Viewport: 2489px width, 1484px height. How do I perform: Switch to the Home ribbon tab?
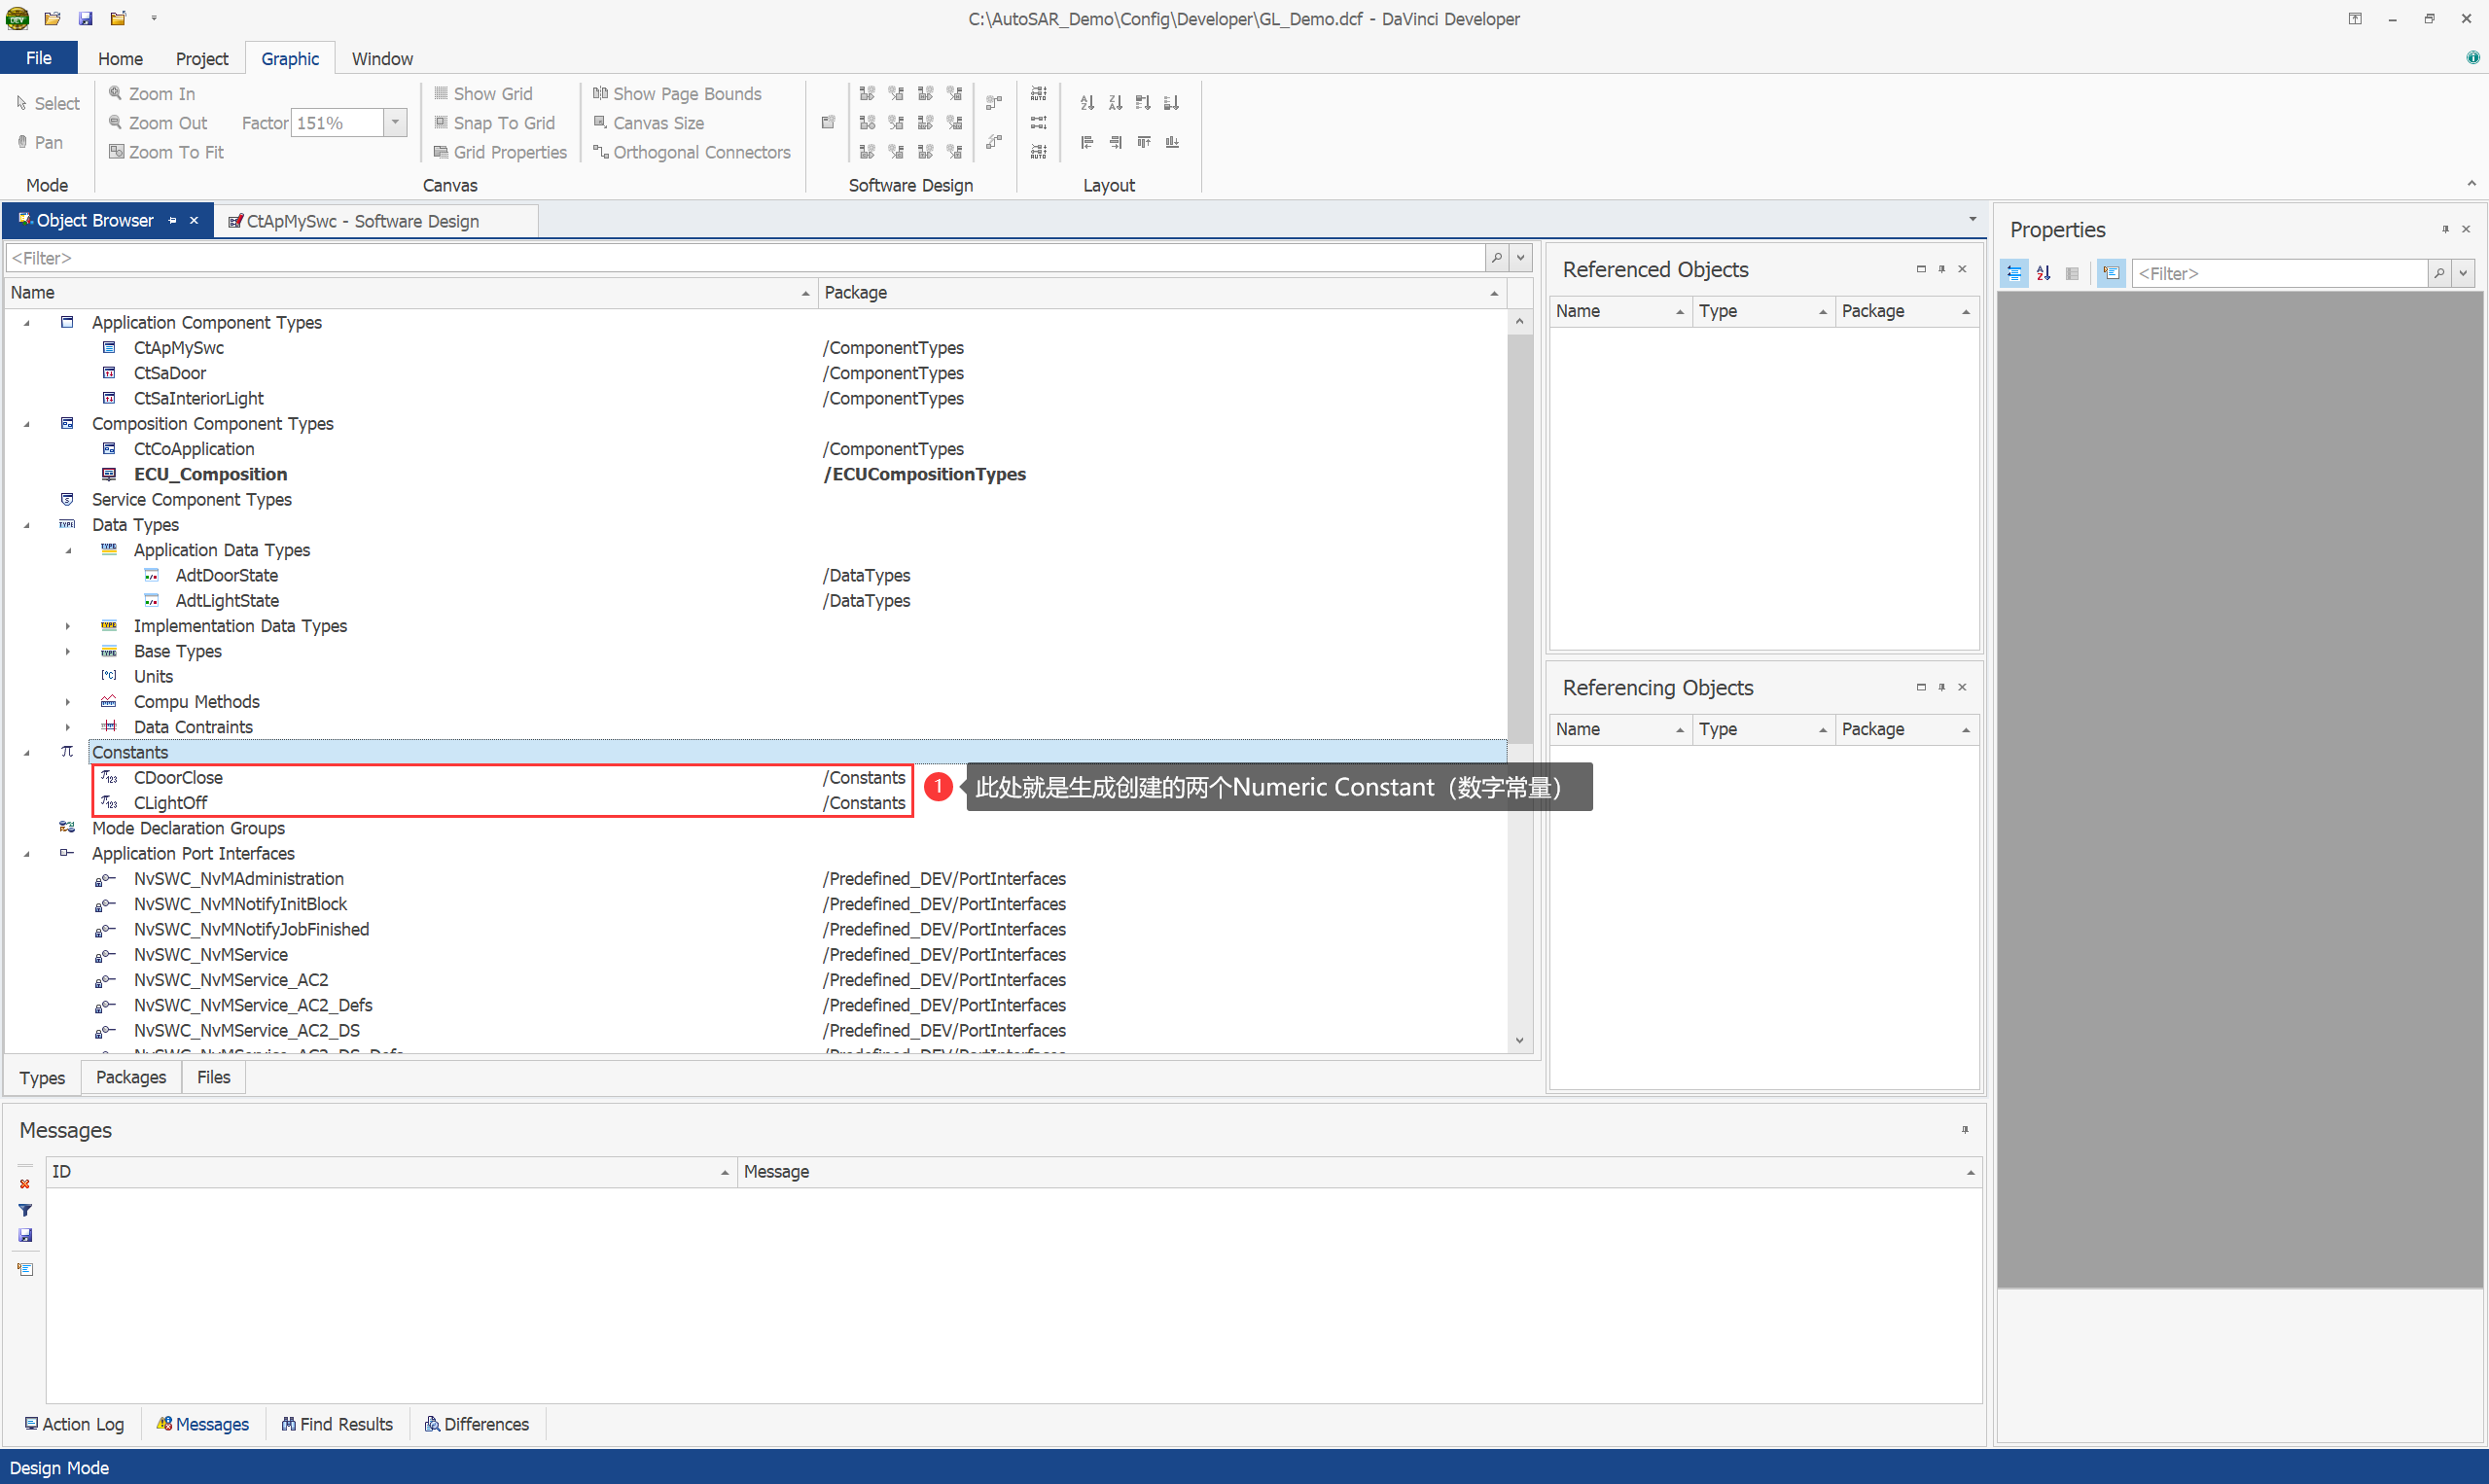pos(120,59)
